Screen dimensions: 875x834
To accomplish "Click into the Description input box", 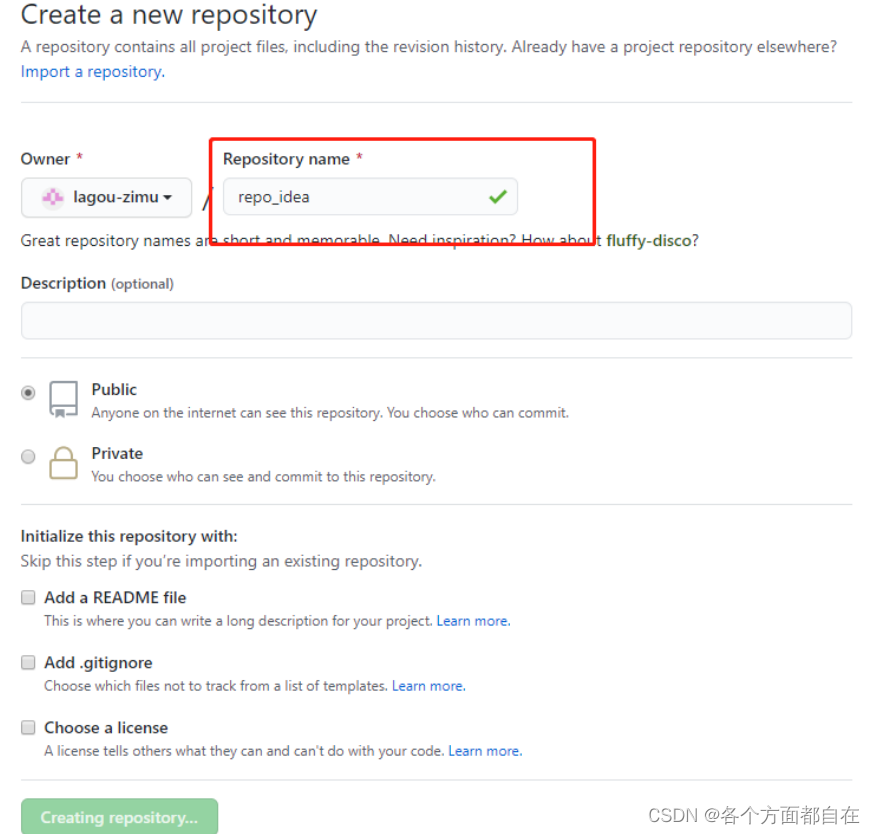I will pos(436,321).
